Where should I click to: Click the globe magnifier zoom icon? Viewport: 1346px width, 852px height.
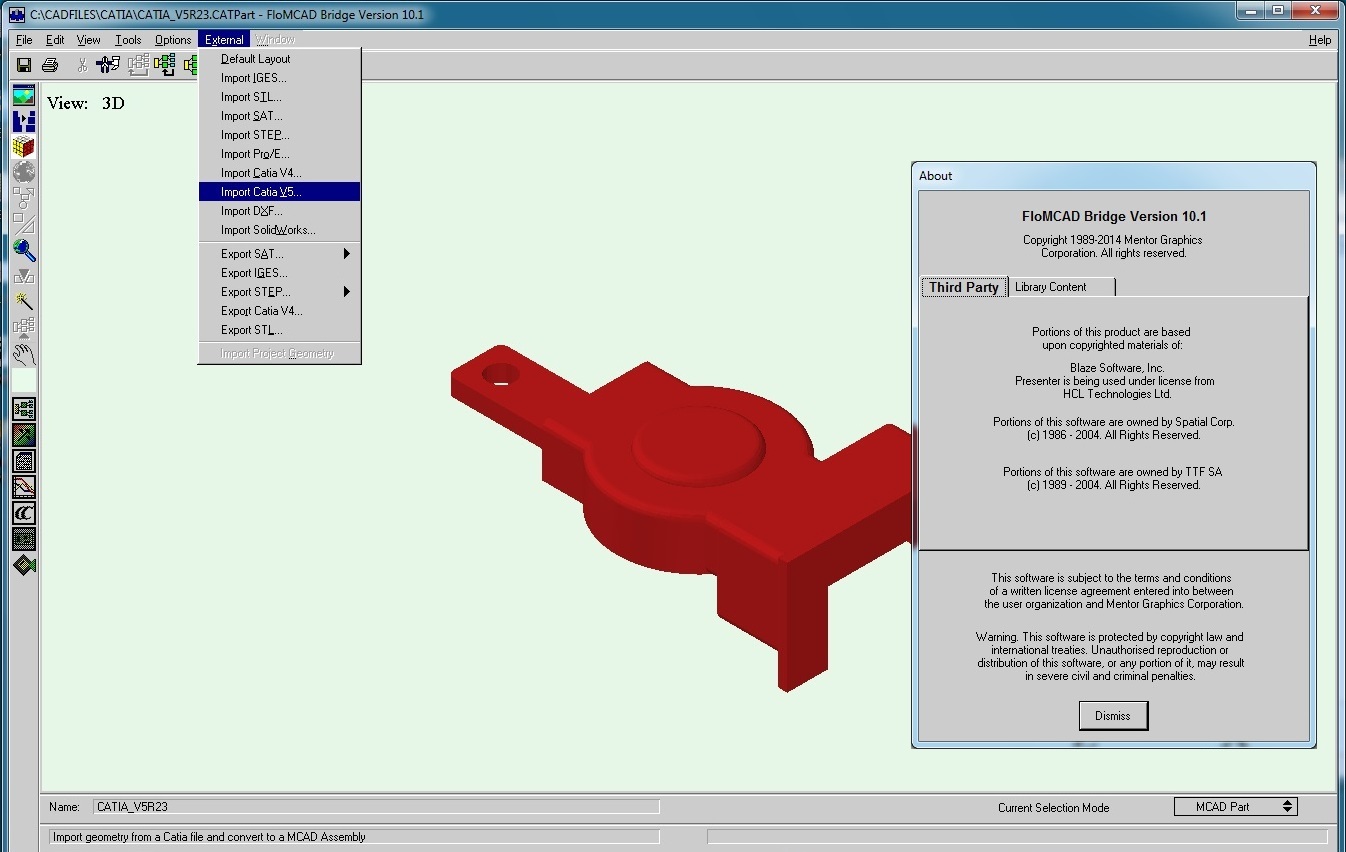pos(24,250)
